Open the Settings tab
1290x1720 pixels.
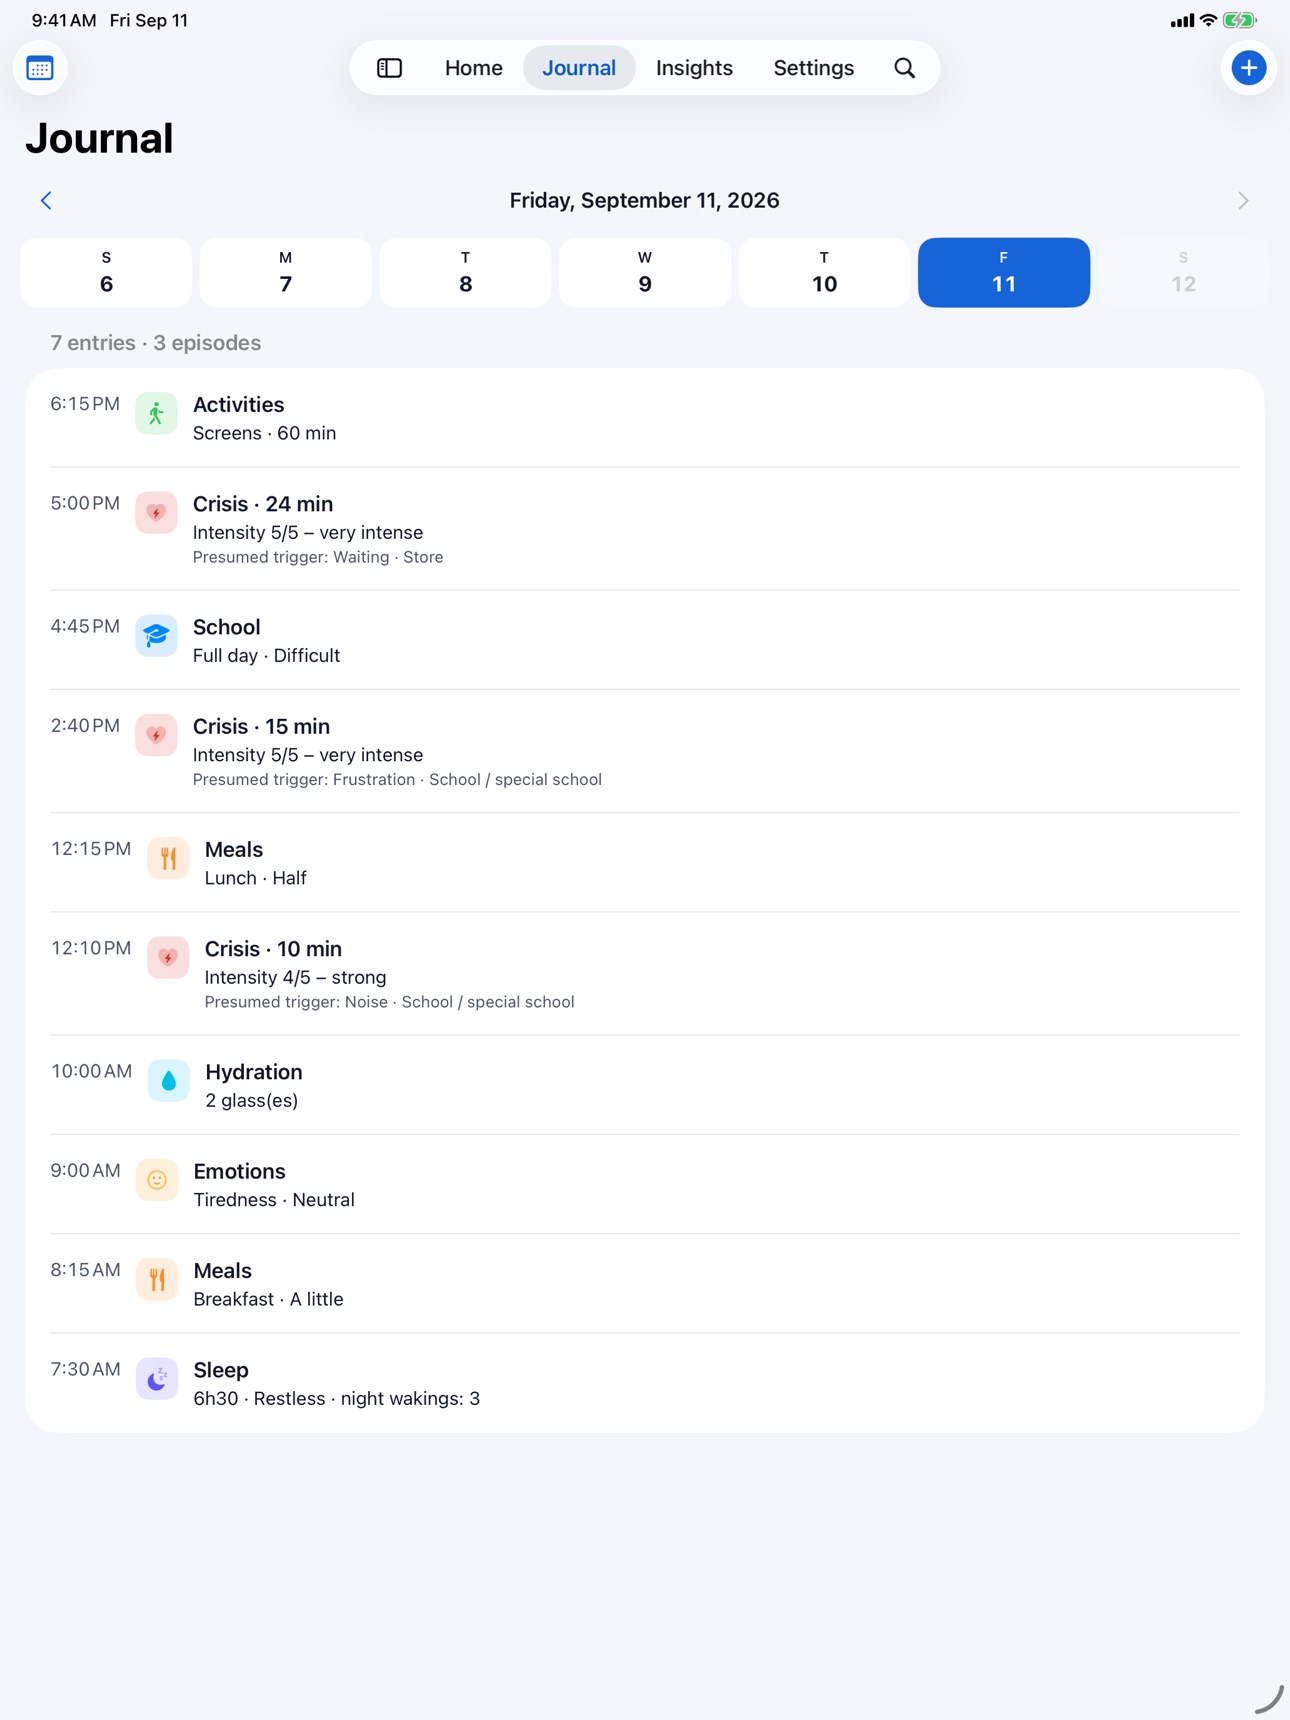click(x=813, y=68)
